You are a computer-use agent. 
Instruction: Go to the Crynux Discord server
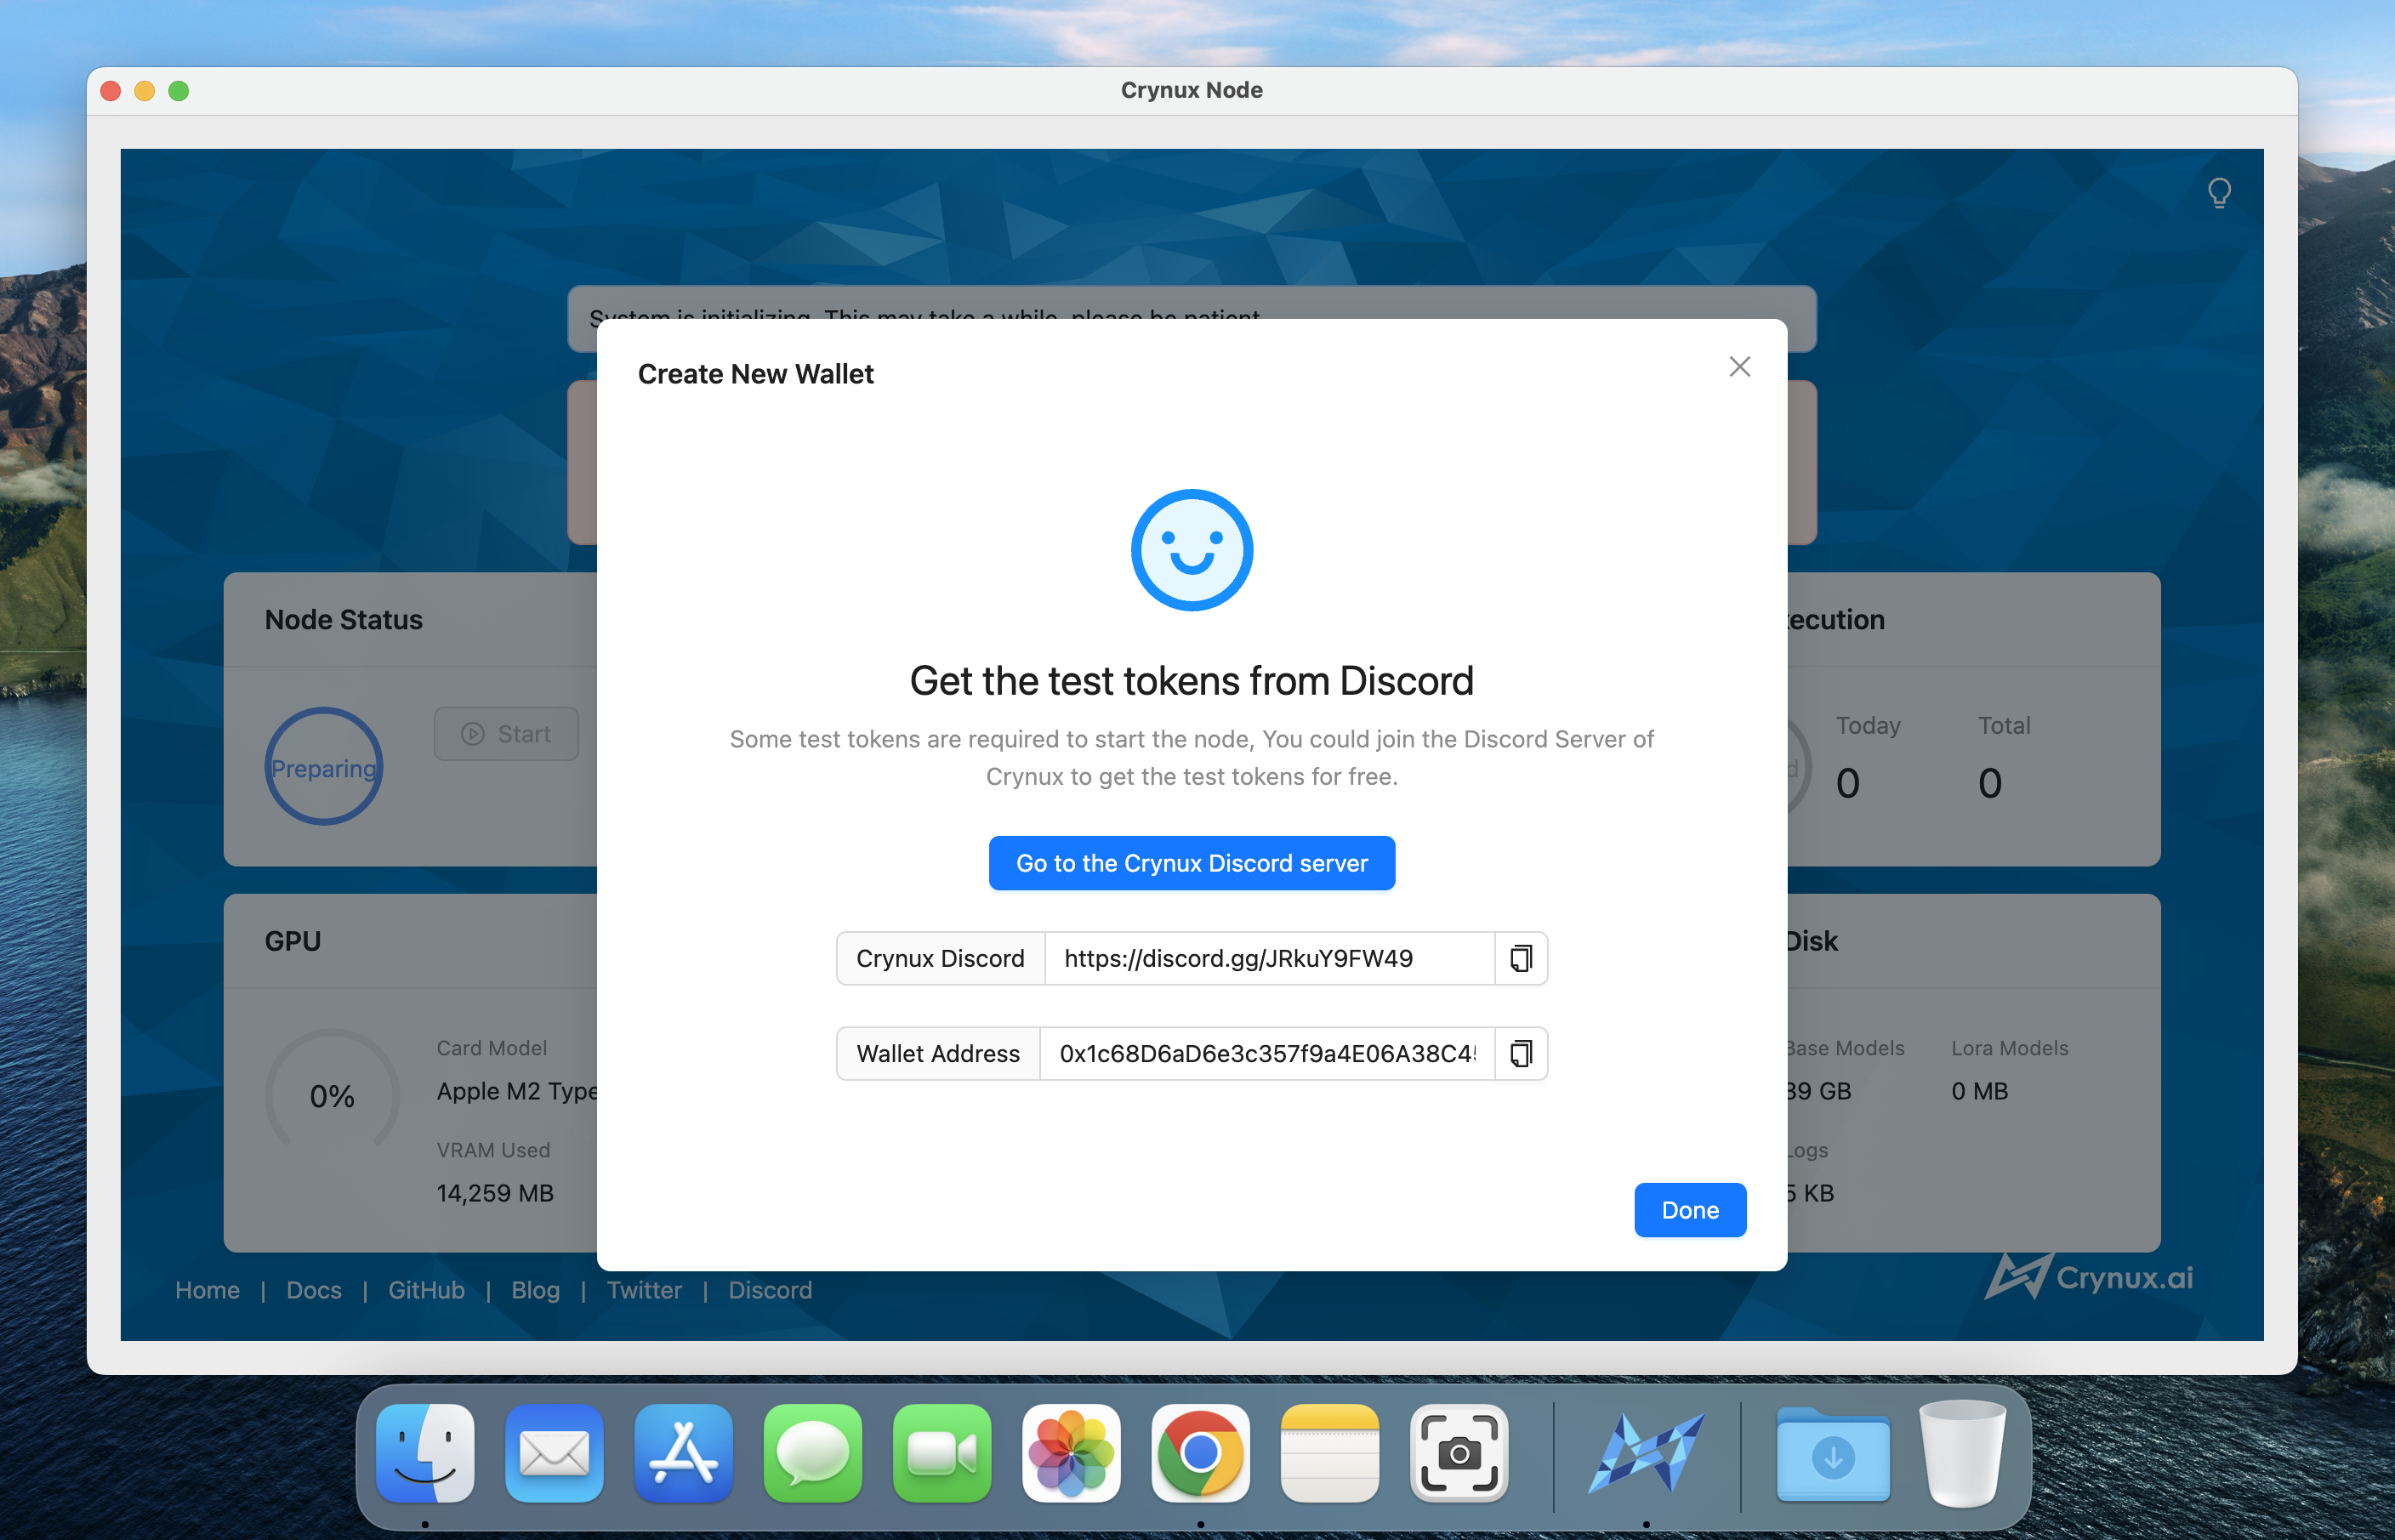click(1191, 863)
